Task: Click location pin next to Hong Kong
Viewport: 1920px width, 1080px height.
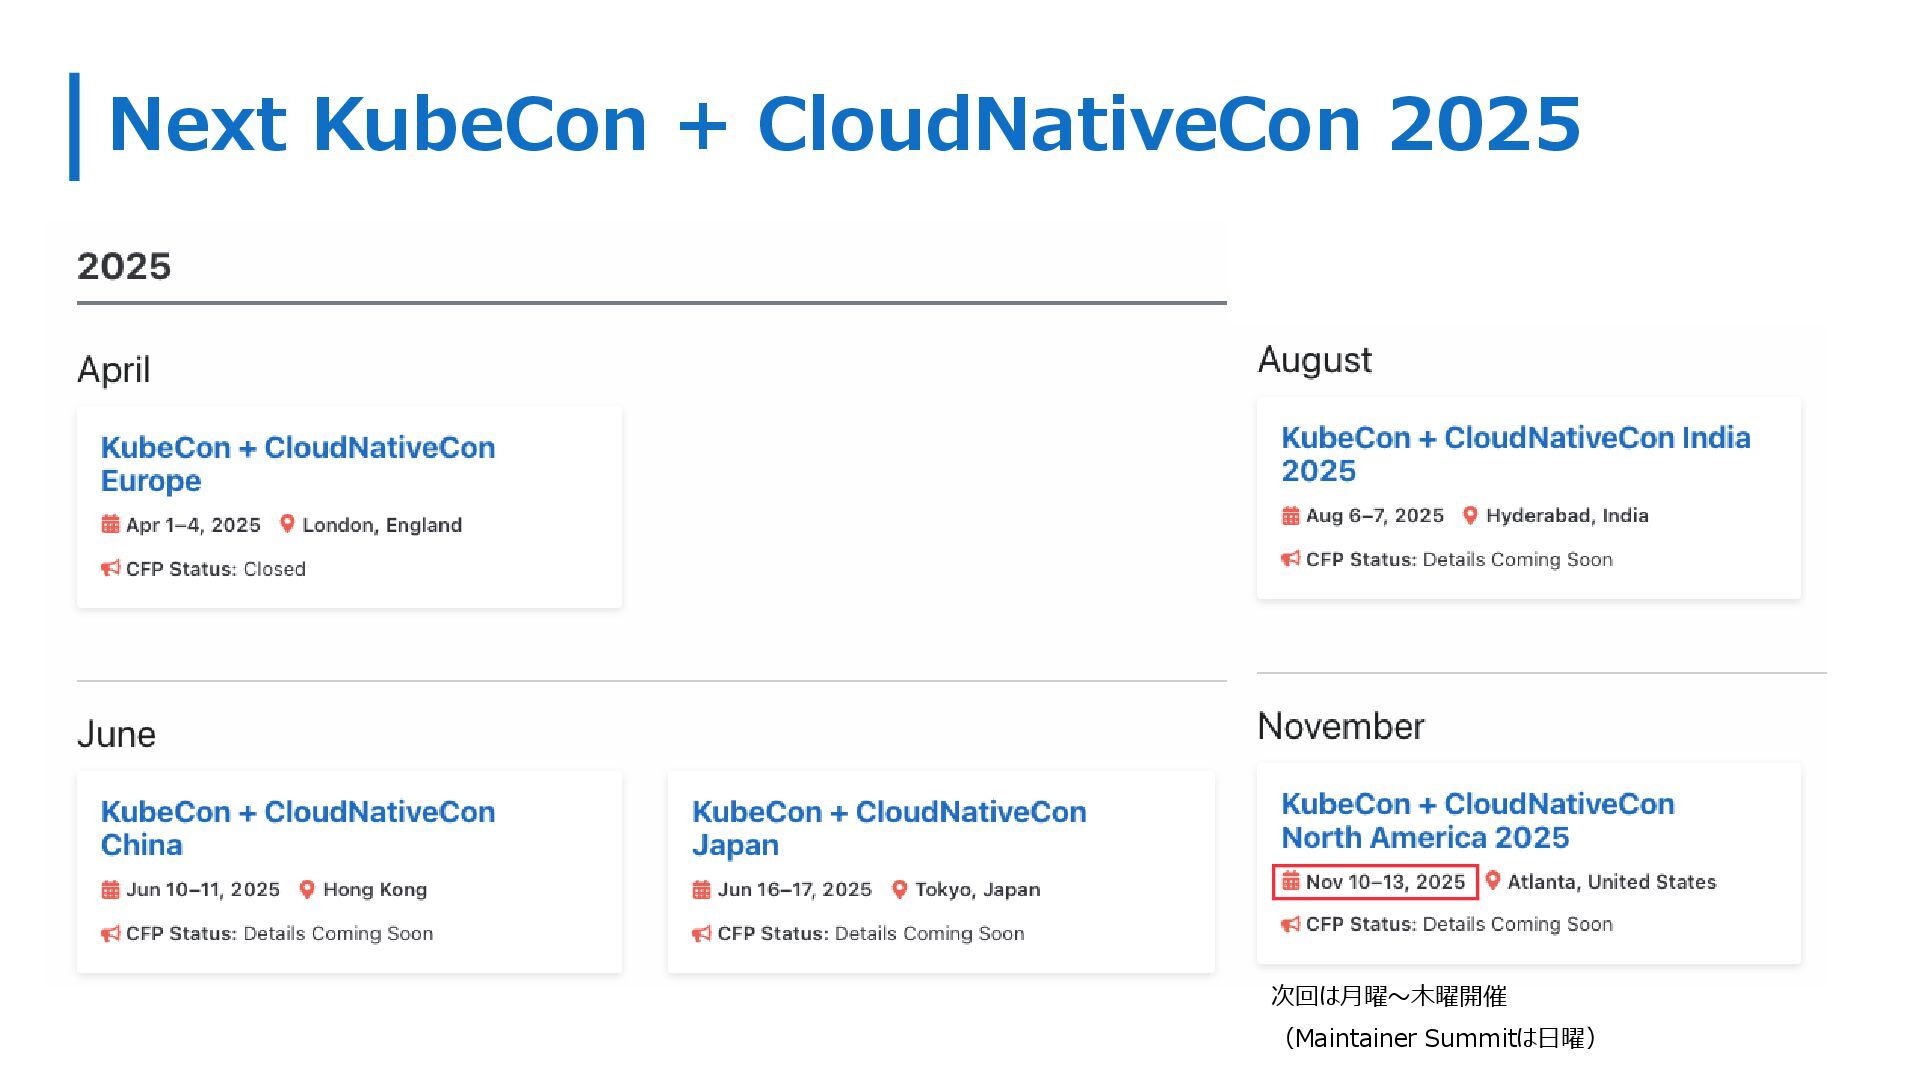Action: 307,889
